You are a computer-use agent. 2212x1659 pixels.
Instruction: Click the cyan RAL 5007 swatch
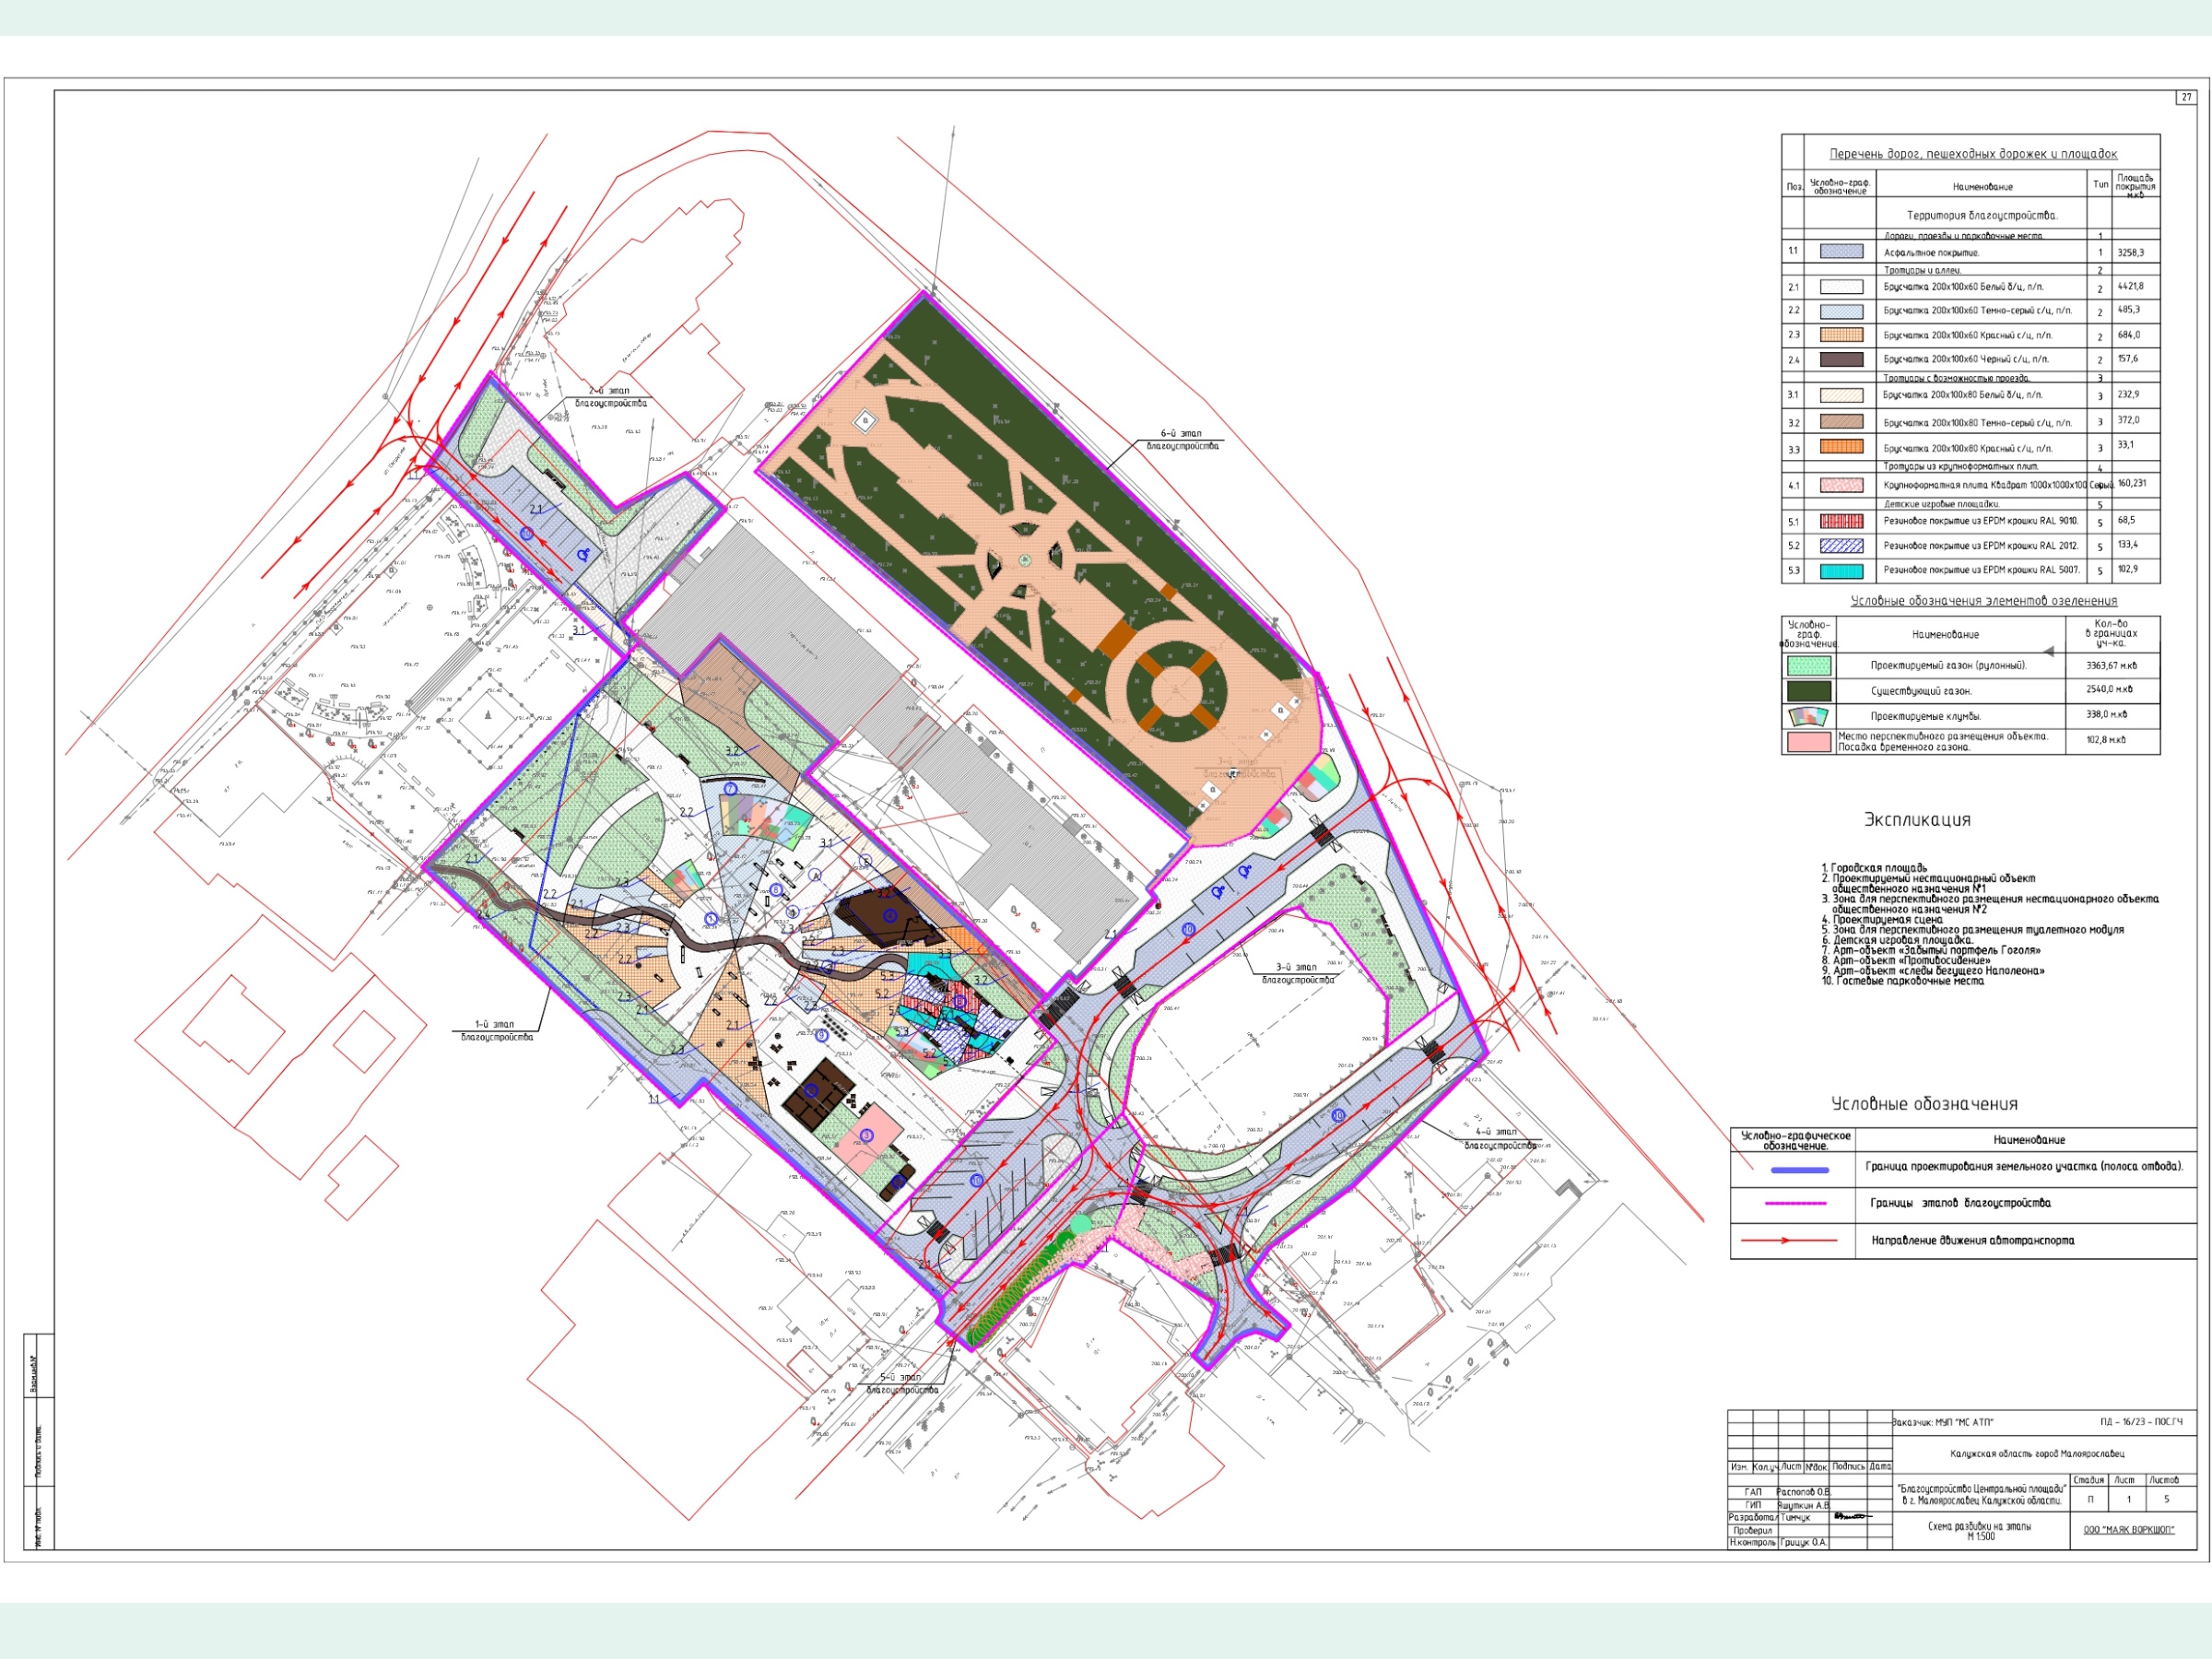1841,571
